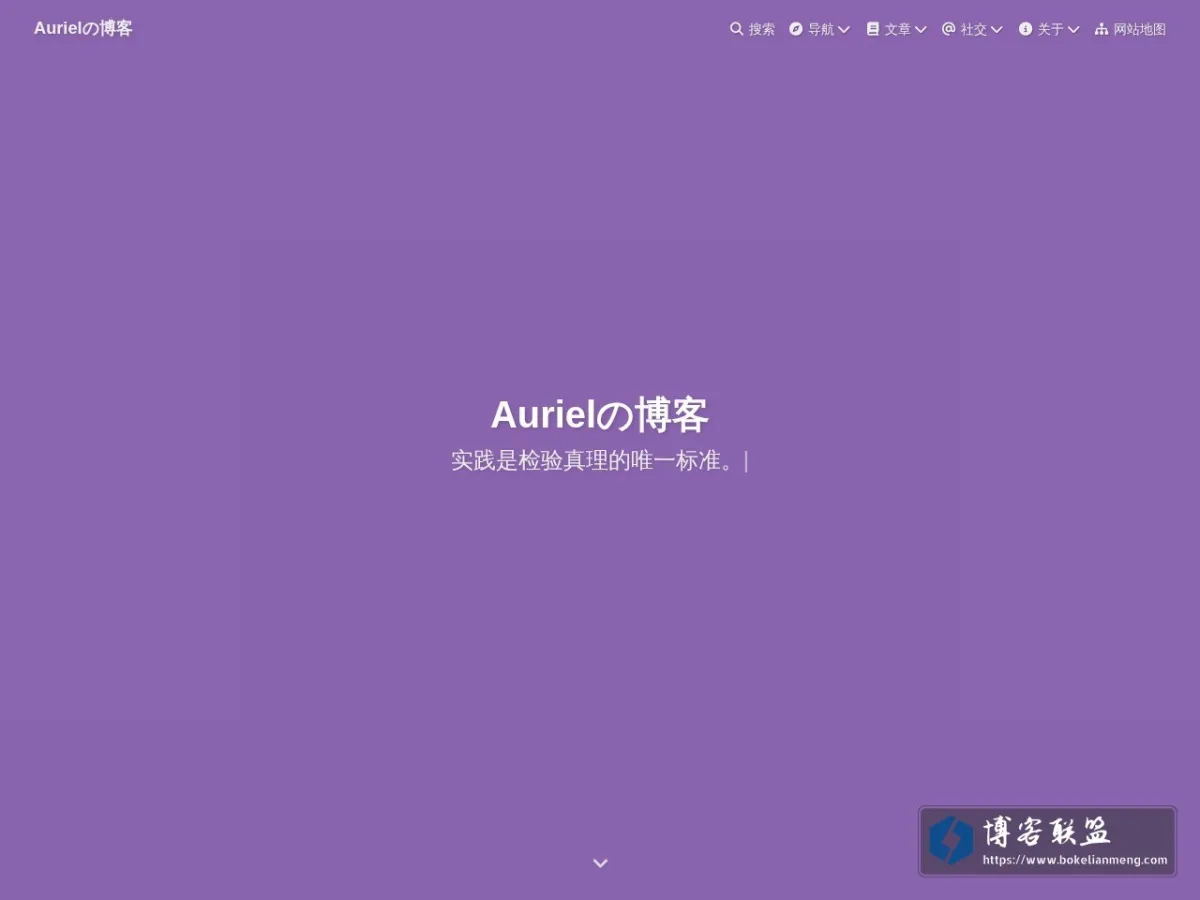Expand the 文章 dropdown chevron
Screen dimensions: 1200x900
pyautogui.click(x=921, y=30)
